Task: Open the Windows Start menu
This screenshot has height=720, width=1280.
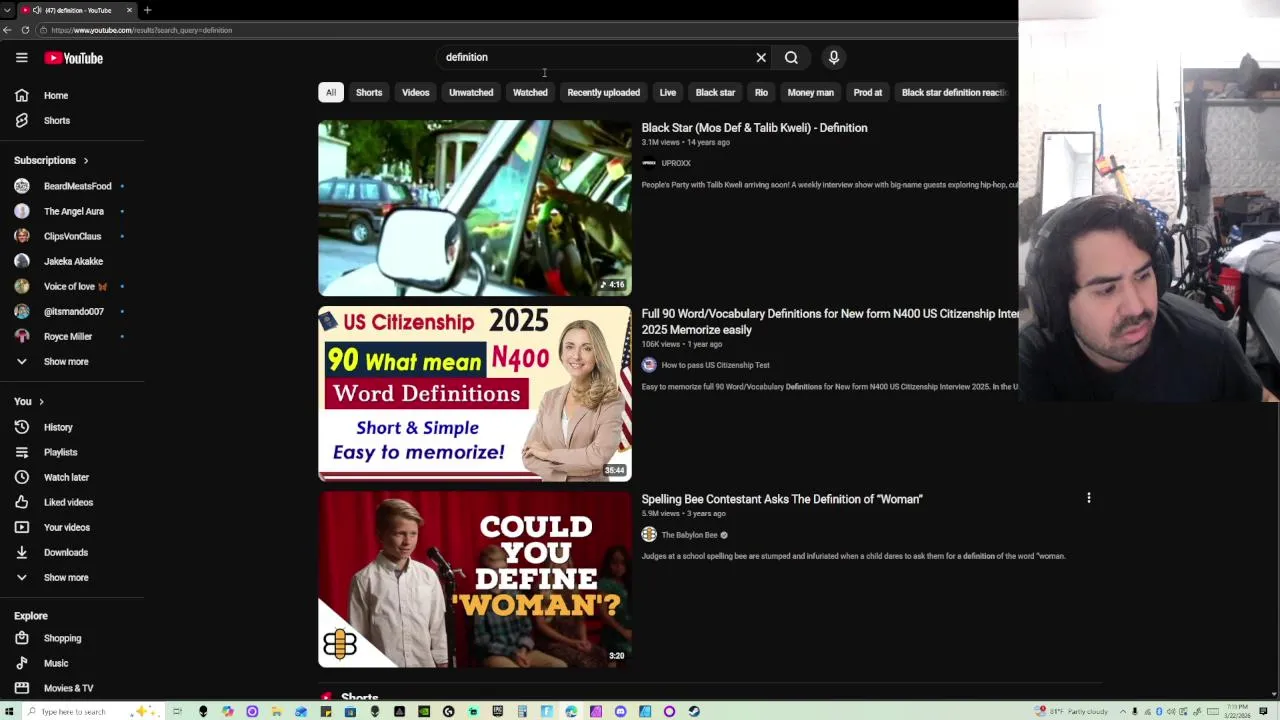Action: [x=7, y=711]
